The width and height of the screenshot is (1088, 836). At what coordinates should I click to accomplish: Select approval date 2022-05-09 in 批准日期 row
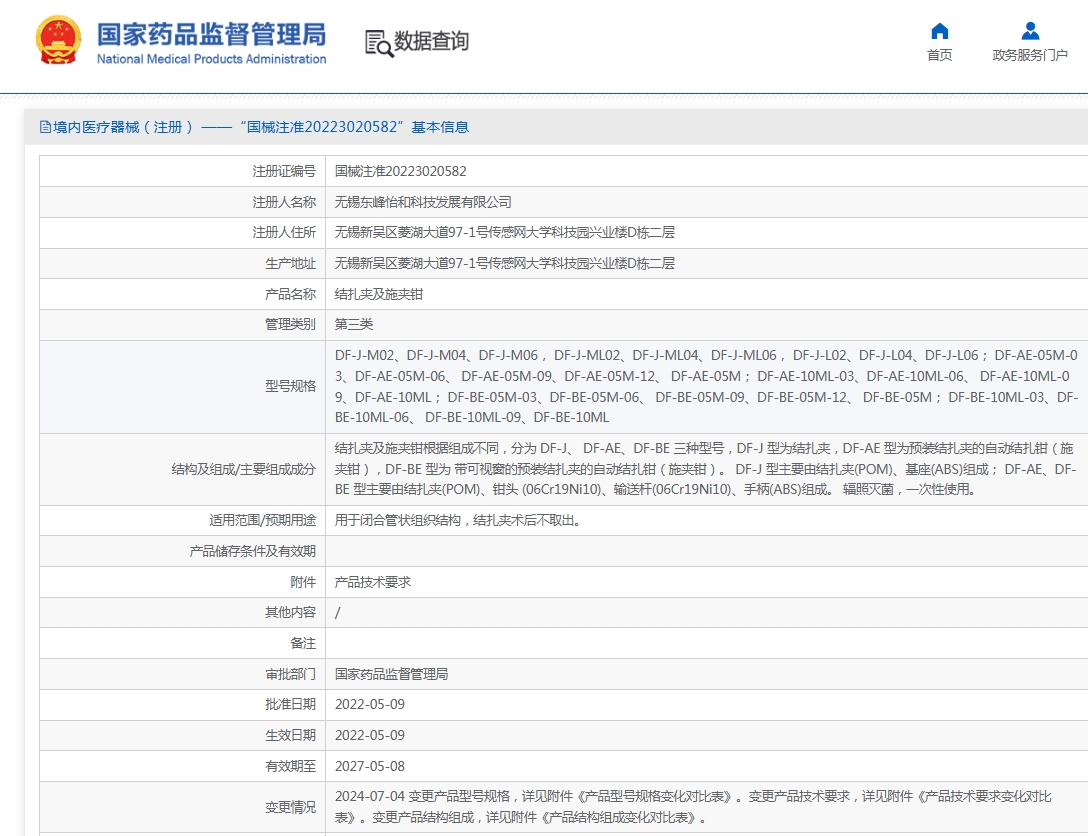pyautogui.click(x=370, y=704)
